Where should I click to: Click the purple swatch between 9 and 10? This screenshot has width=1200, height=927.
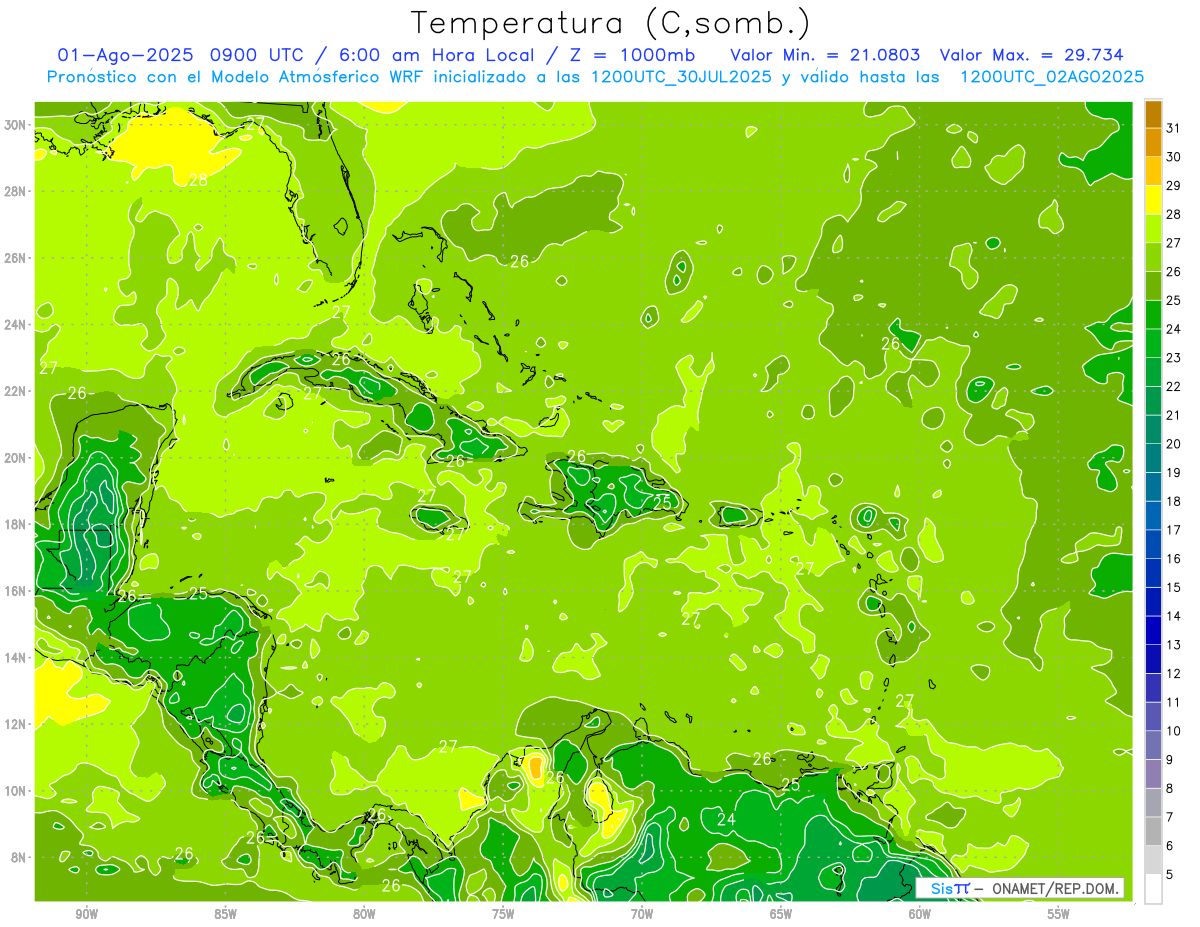[x=1153, y=774]
